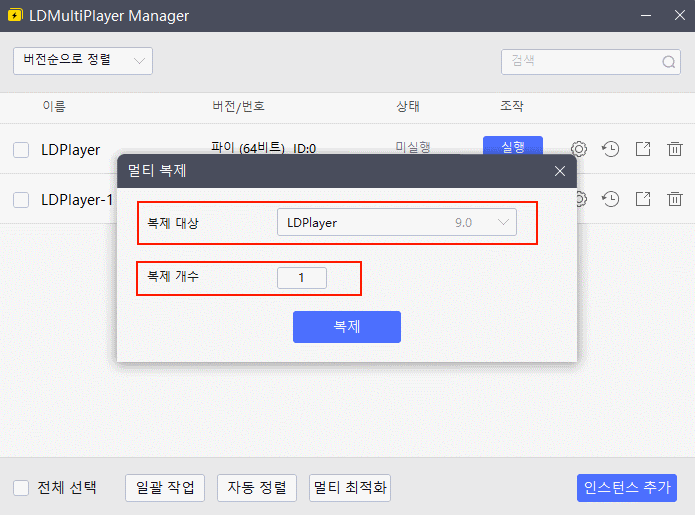Click backup/restore icon in LDPlayer row

610,149
